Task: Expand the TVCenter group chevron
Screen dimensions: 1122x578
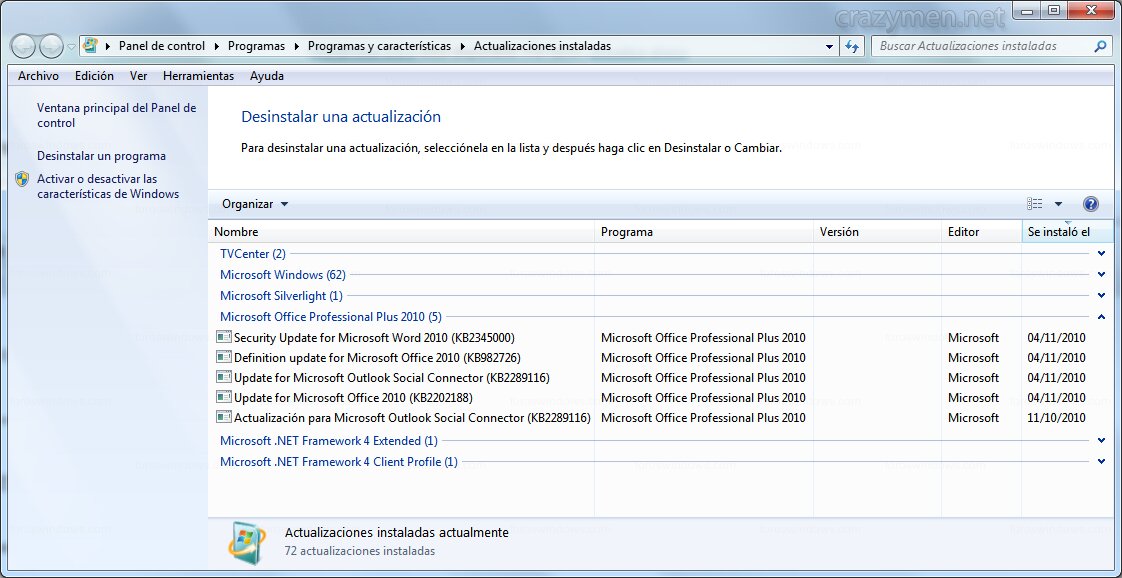Action: tap(1101, 253)
